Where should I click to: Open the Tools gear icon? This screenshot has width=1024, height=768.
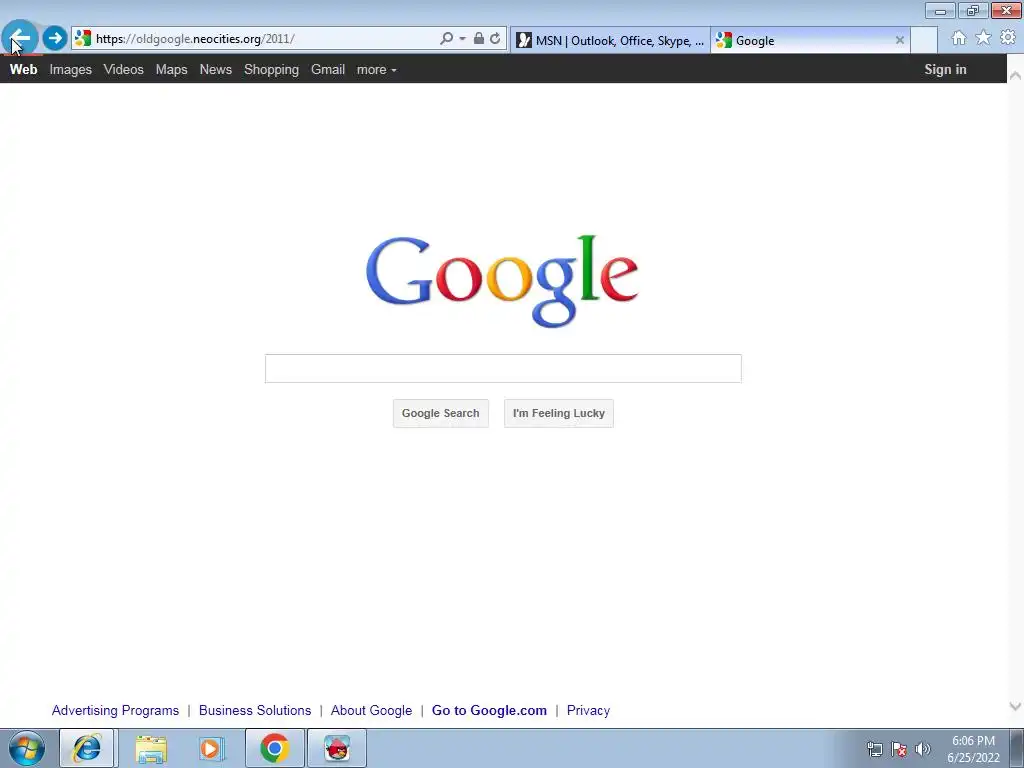(1008, 38)
